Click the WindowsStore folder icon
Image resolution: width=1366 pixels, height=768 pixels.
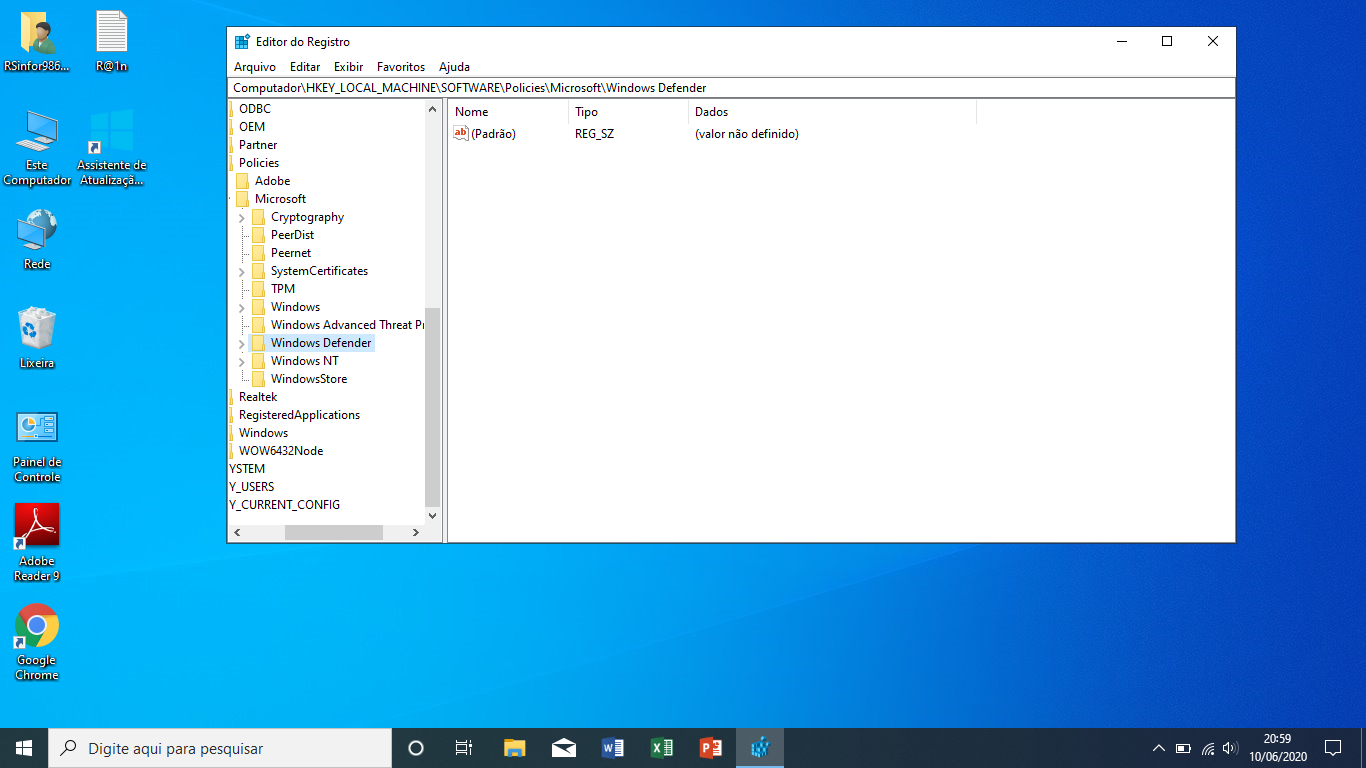click(x=258, y=379)
